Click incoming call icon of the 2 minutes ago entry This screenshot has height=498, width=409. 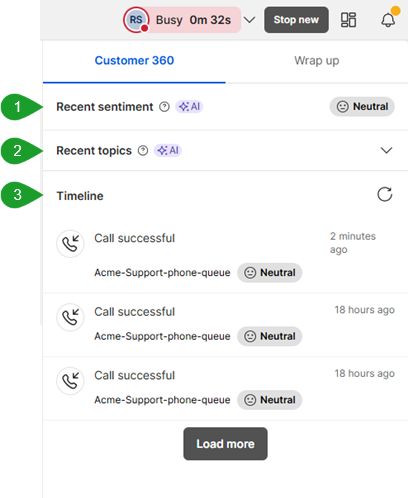pyautogui.click(x=70, y=244)
